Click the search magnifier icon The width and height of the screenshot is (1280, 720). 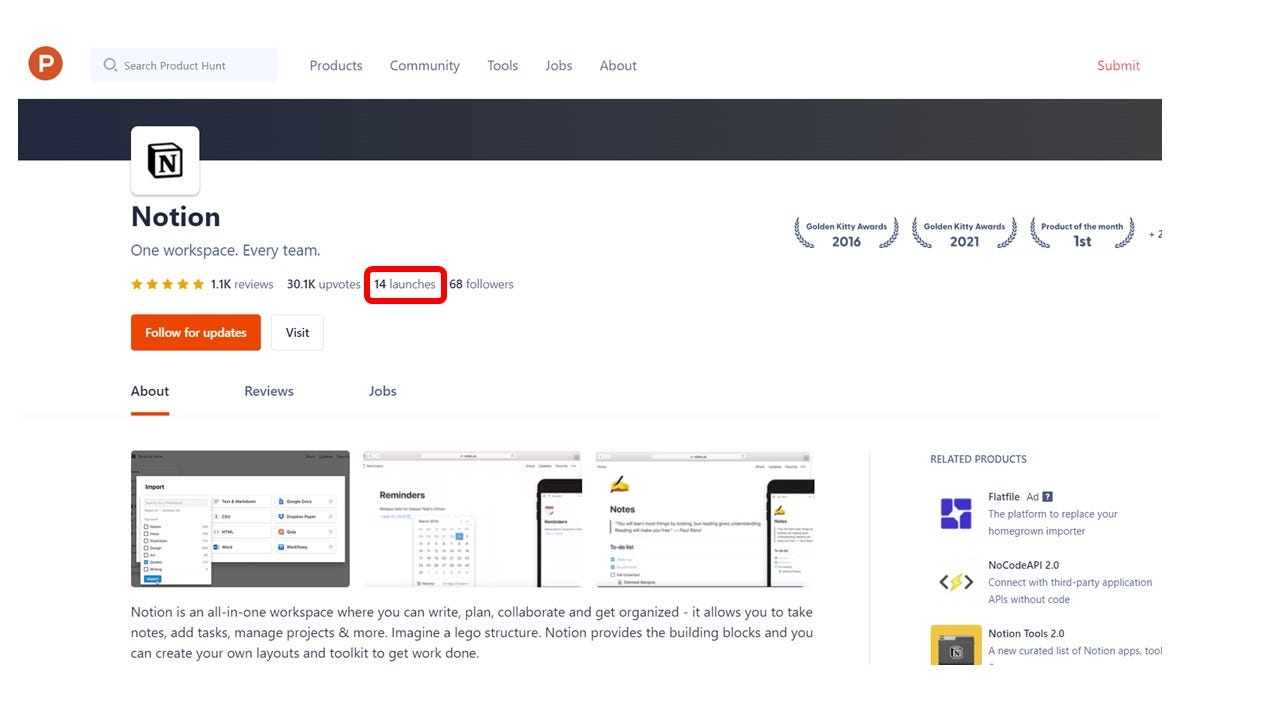click(111, 65)
